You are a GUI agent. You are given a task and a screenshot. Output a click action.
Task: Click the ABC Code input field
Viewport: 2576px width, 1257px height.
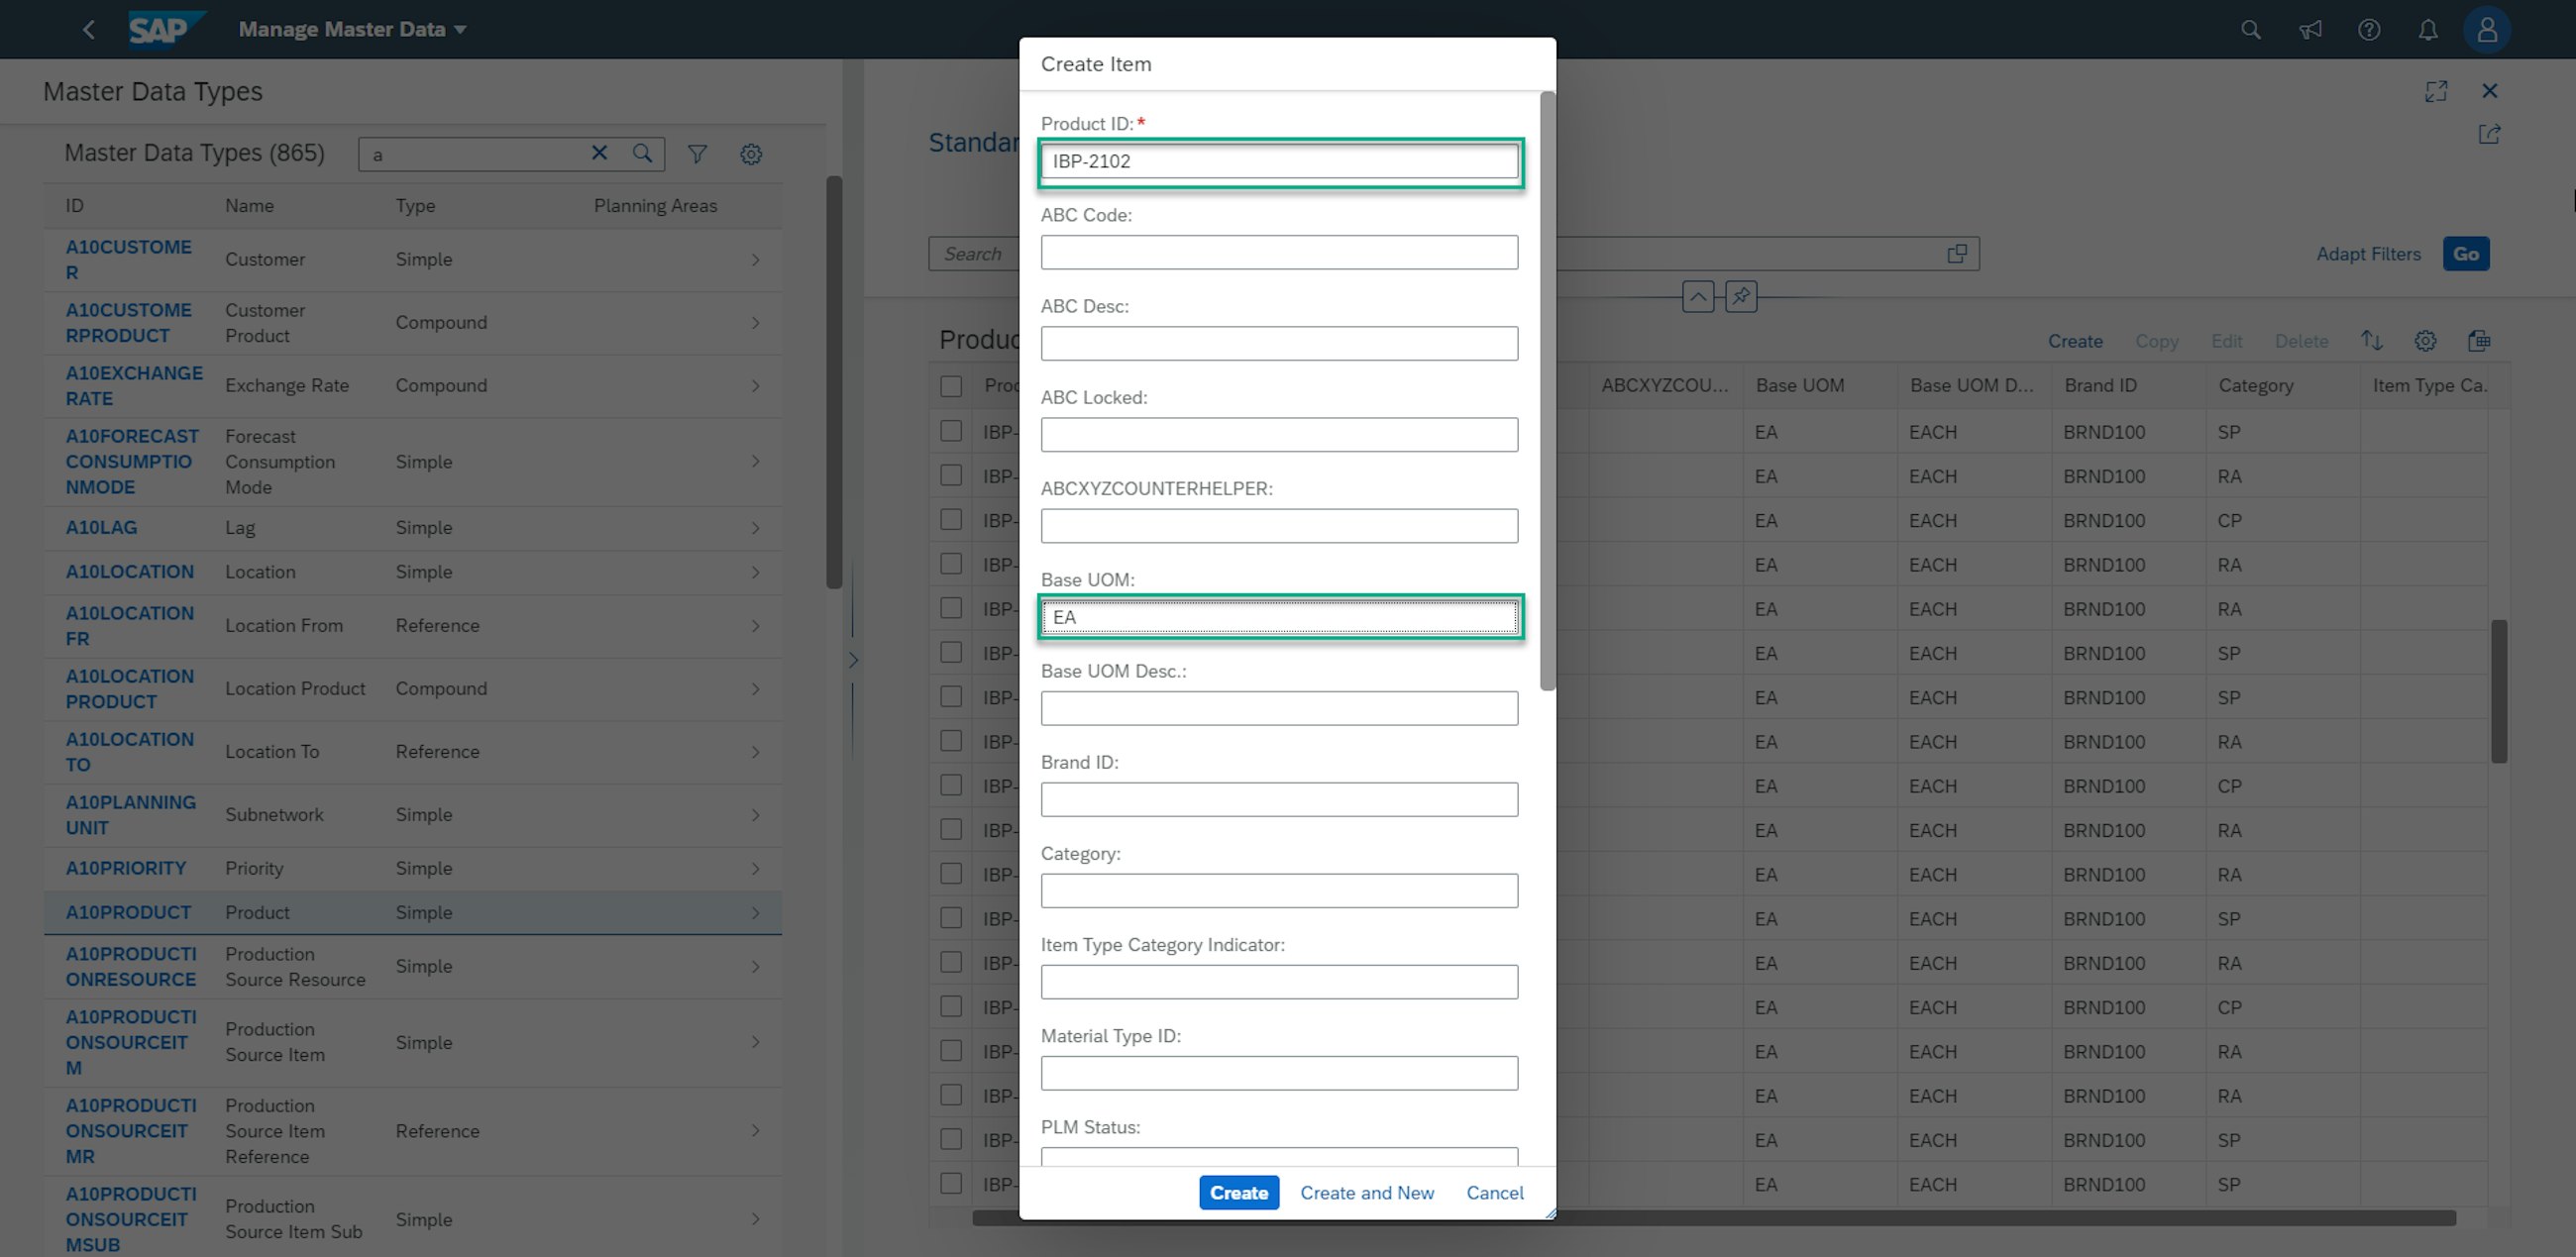1279,252
